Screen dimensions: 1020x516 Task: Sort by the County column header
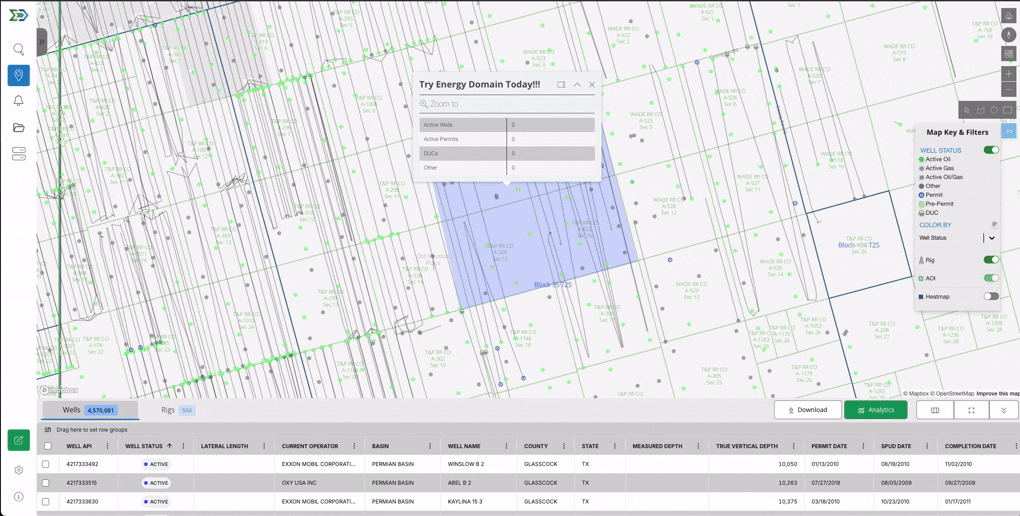pyautogui.click(x=536, y=446)
